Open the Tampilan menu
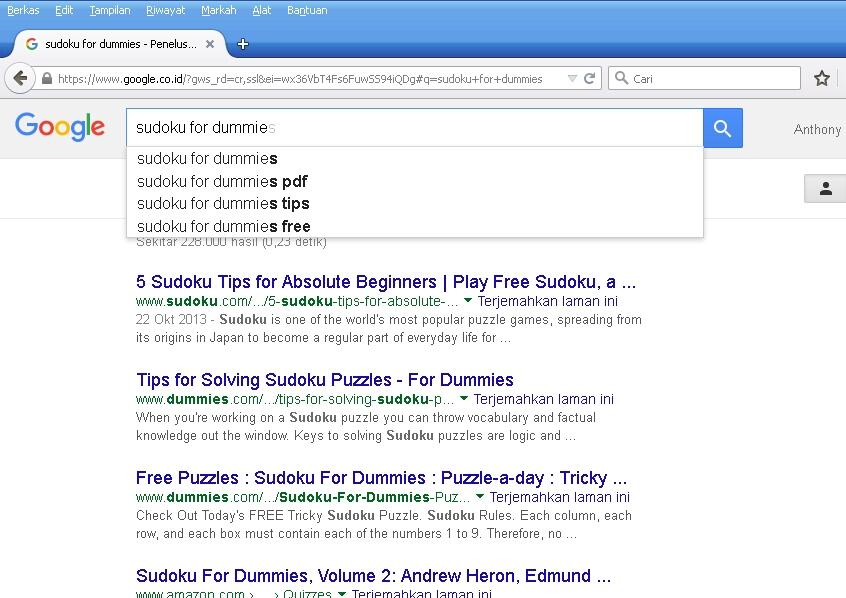Image resolution: width=846 pixels, height=598 pixels. pyautogui.click(x=110, y=10)
